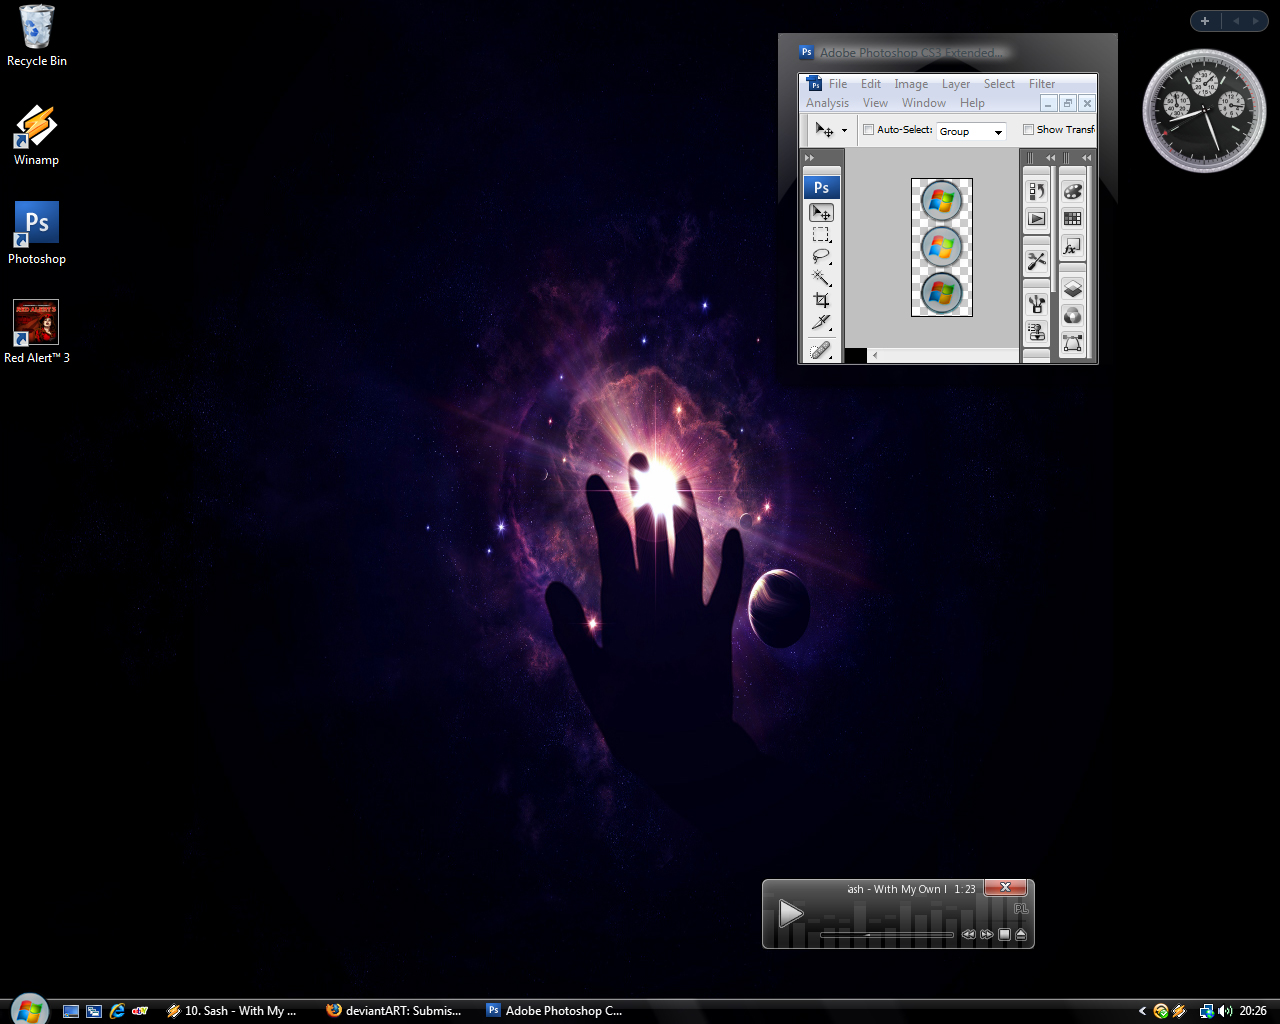Open the Filter menu

(1042, 84)
